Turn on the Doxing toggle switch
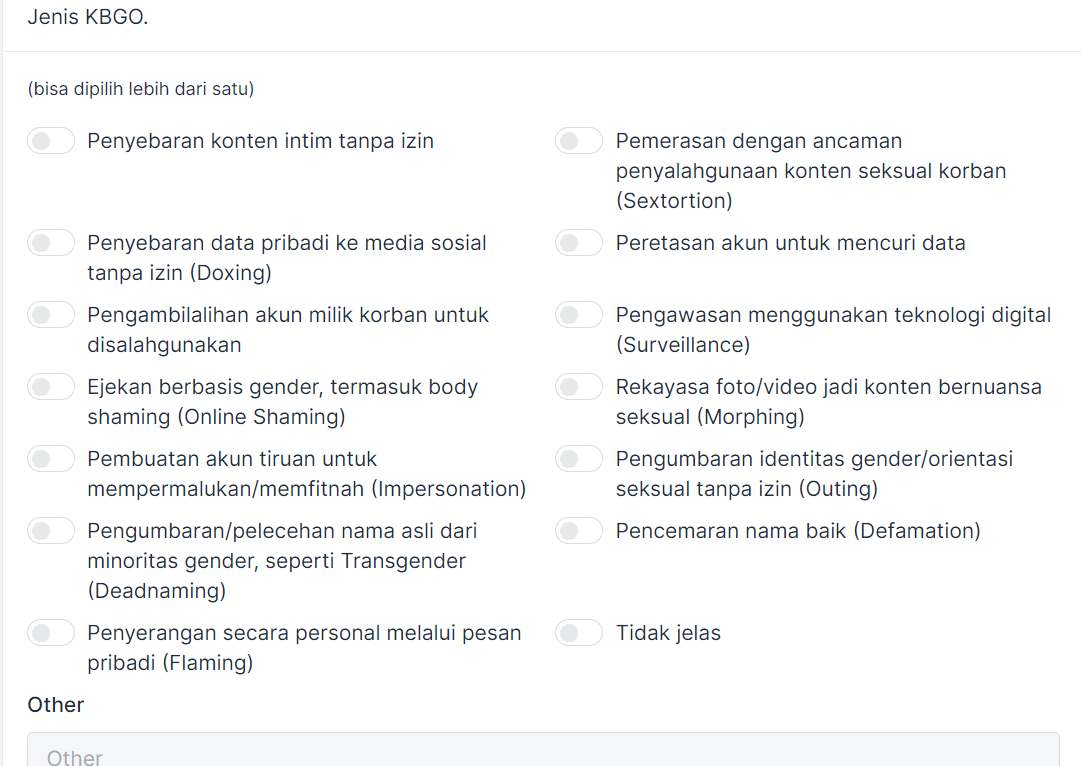This screenshot has width=1081, height=766. click(51, 243)
